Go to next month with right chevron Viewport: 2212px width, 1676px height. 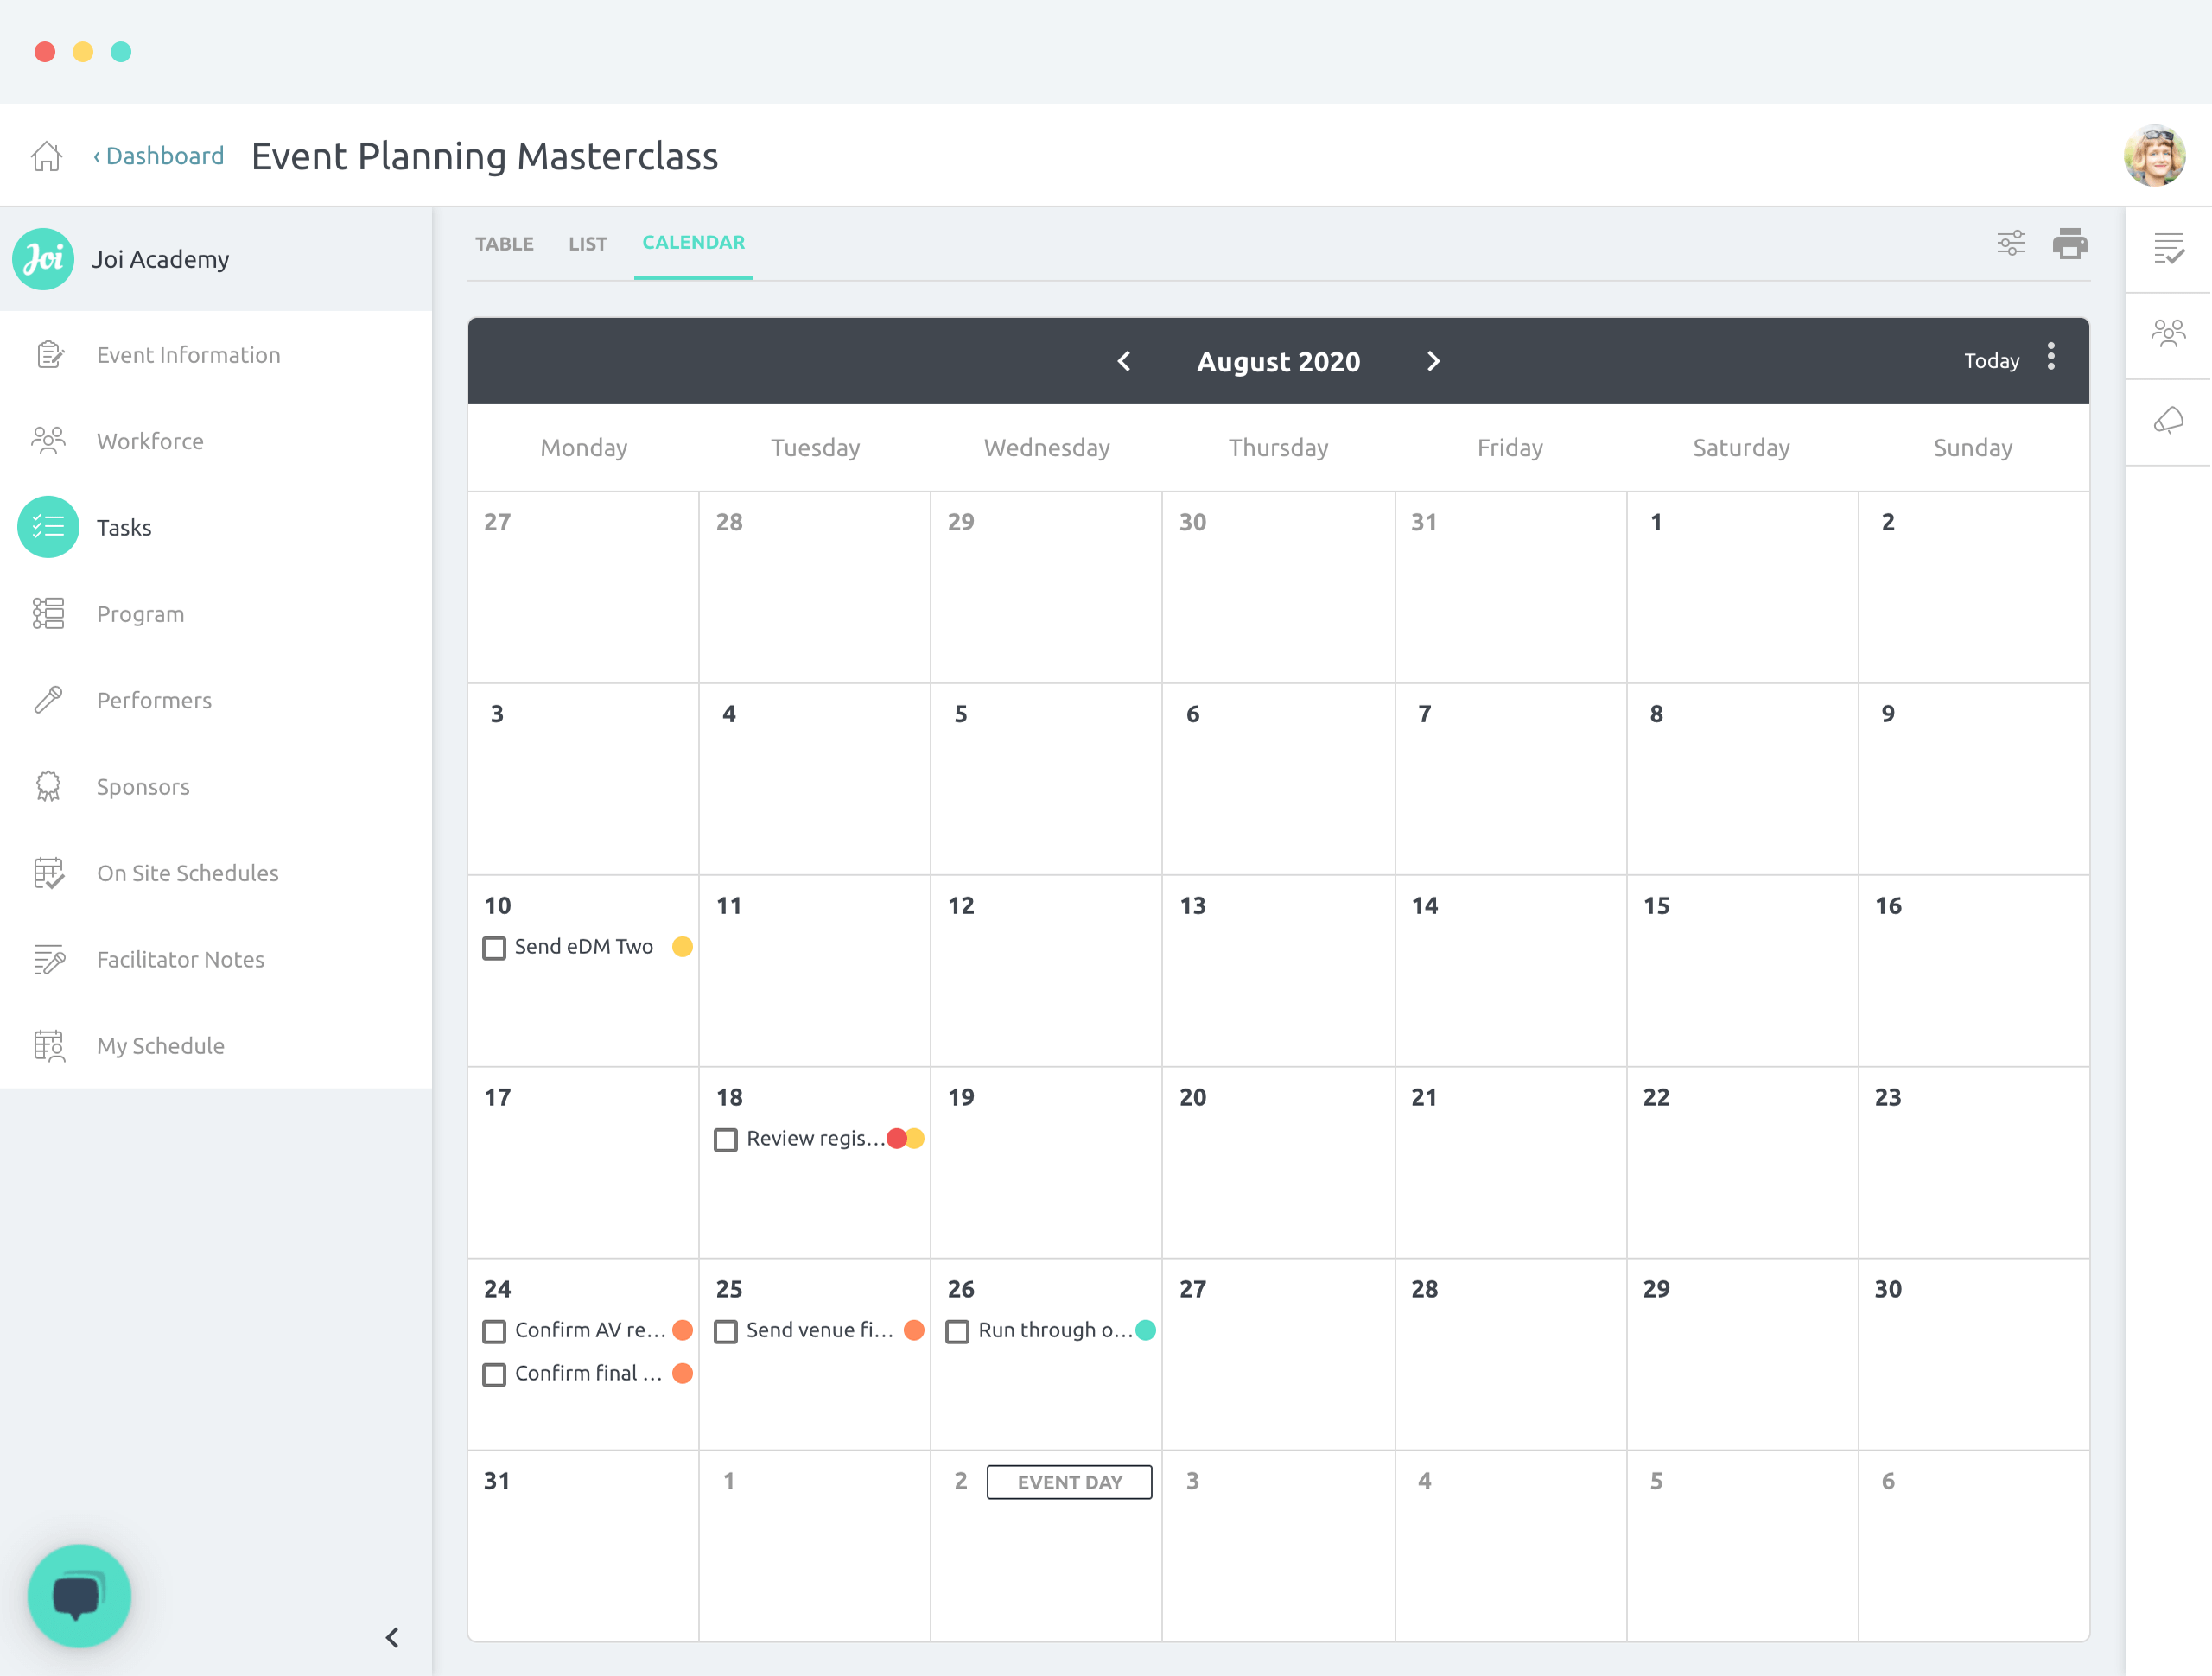click(x=1432, y=361)
